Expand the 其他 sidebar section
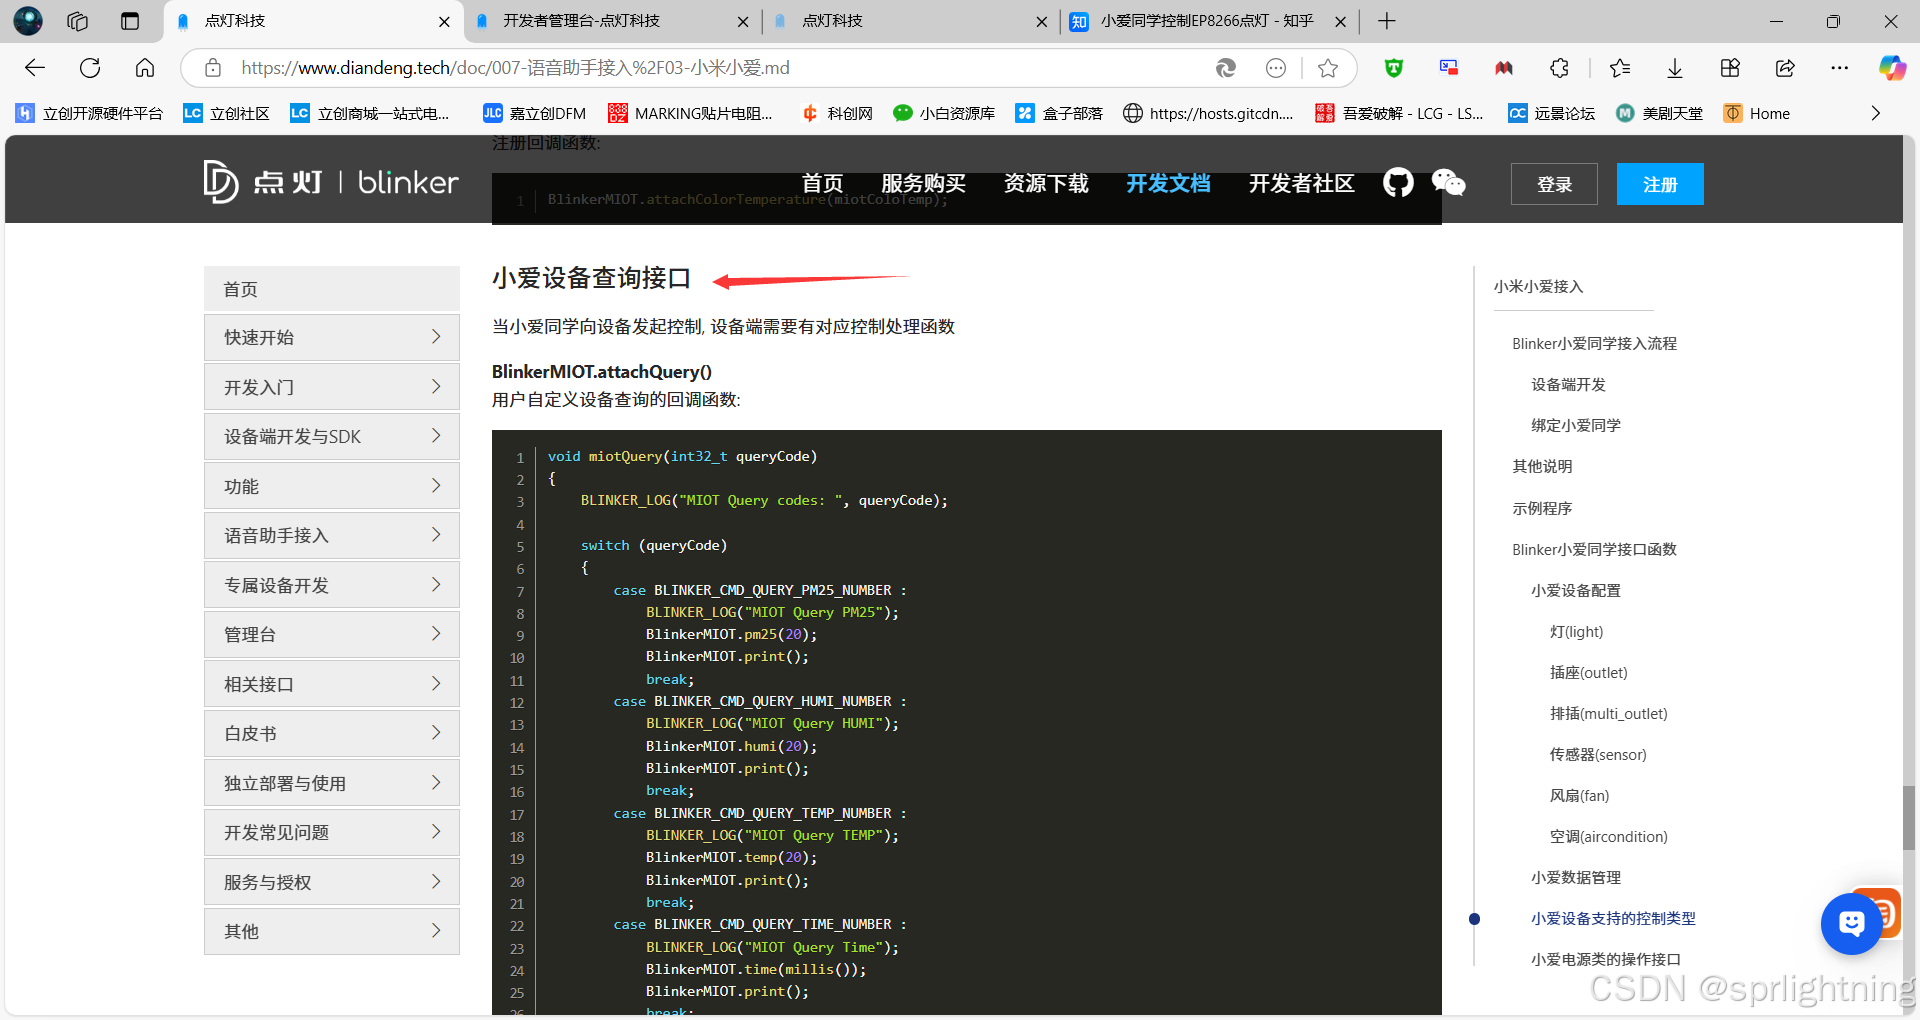This screenshot has width=1920, height=1020. [x=332, y=931]
